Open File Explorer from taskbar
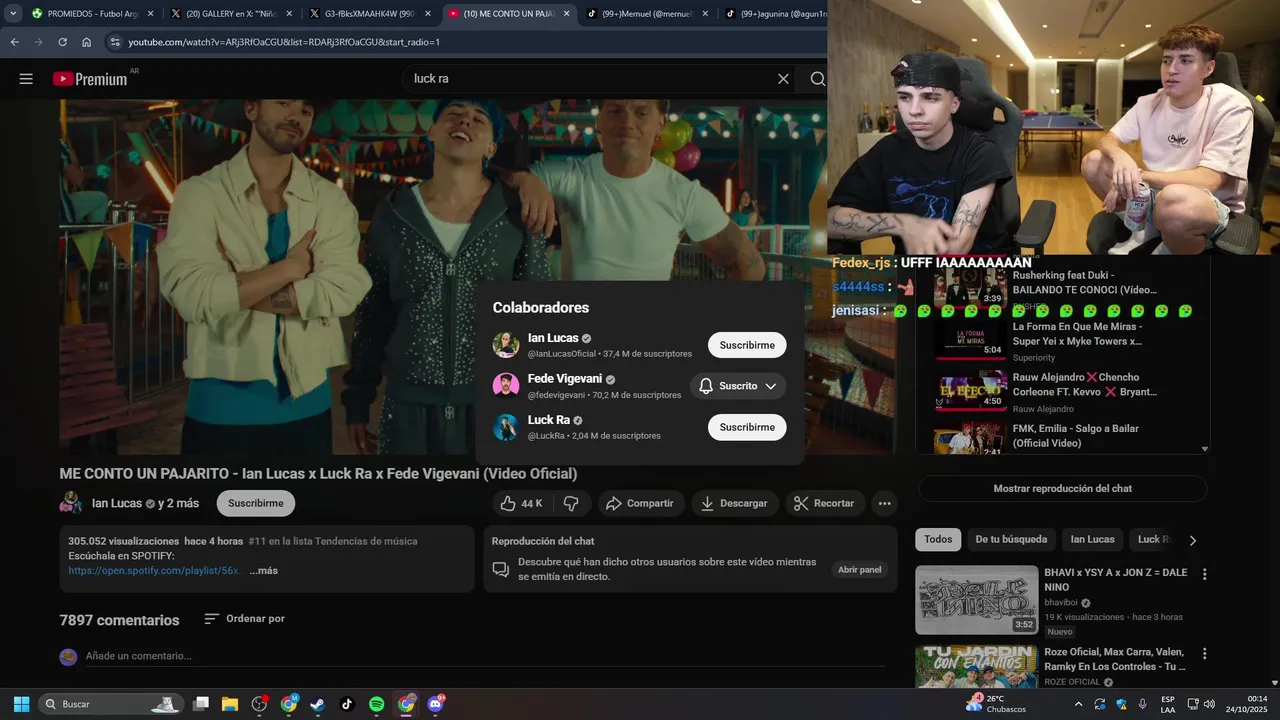 tap(230, 704)
